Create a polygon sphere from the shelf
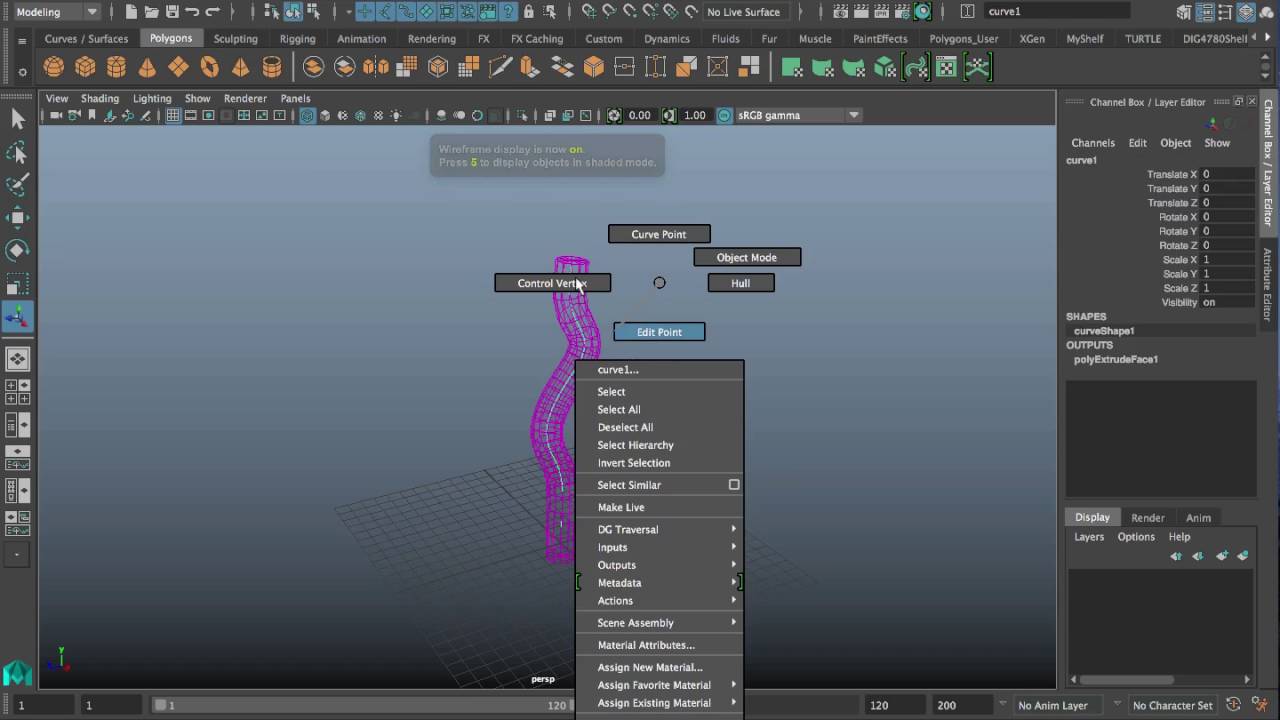The height and width of the screenshot is (720, 1280). click(54, 67)
